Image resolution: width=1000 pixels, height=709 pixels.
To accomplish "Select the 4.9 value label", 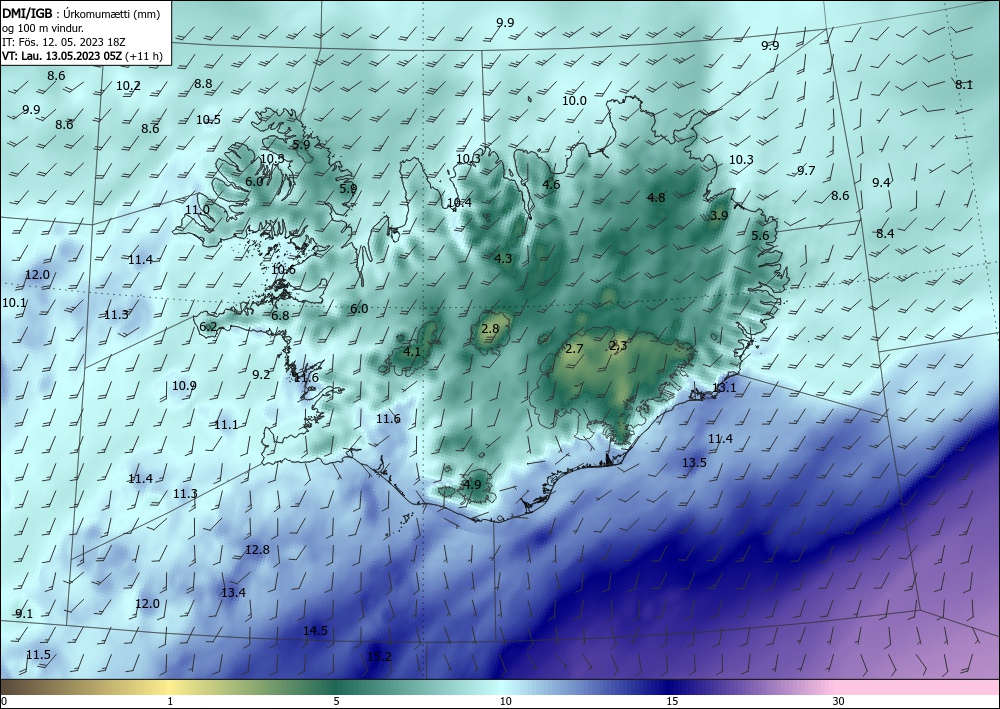I will click(x=472, y=484).
